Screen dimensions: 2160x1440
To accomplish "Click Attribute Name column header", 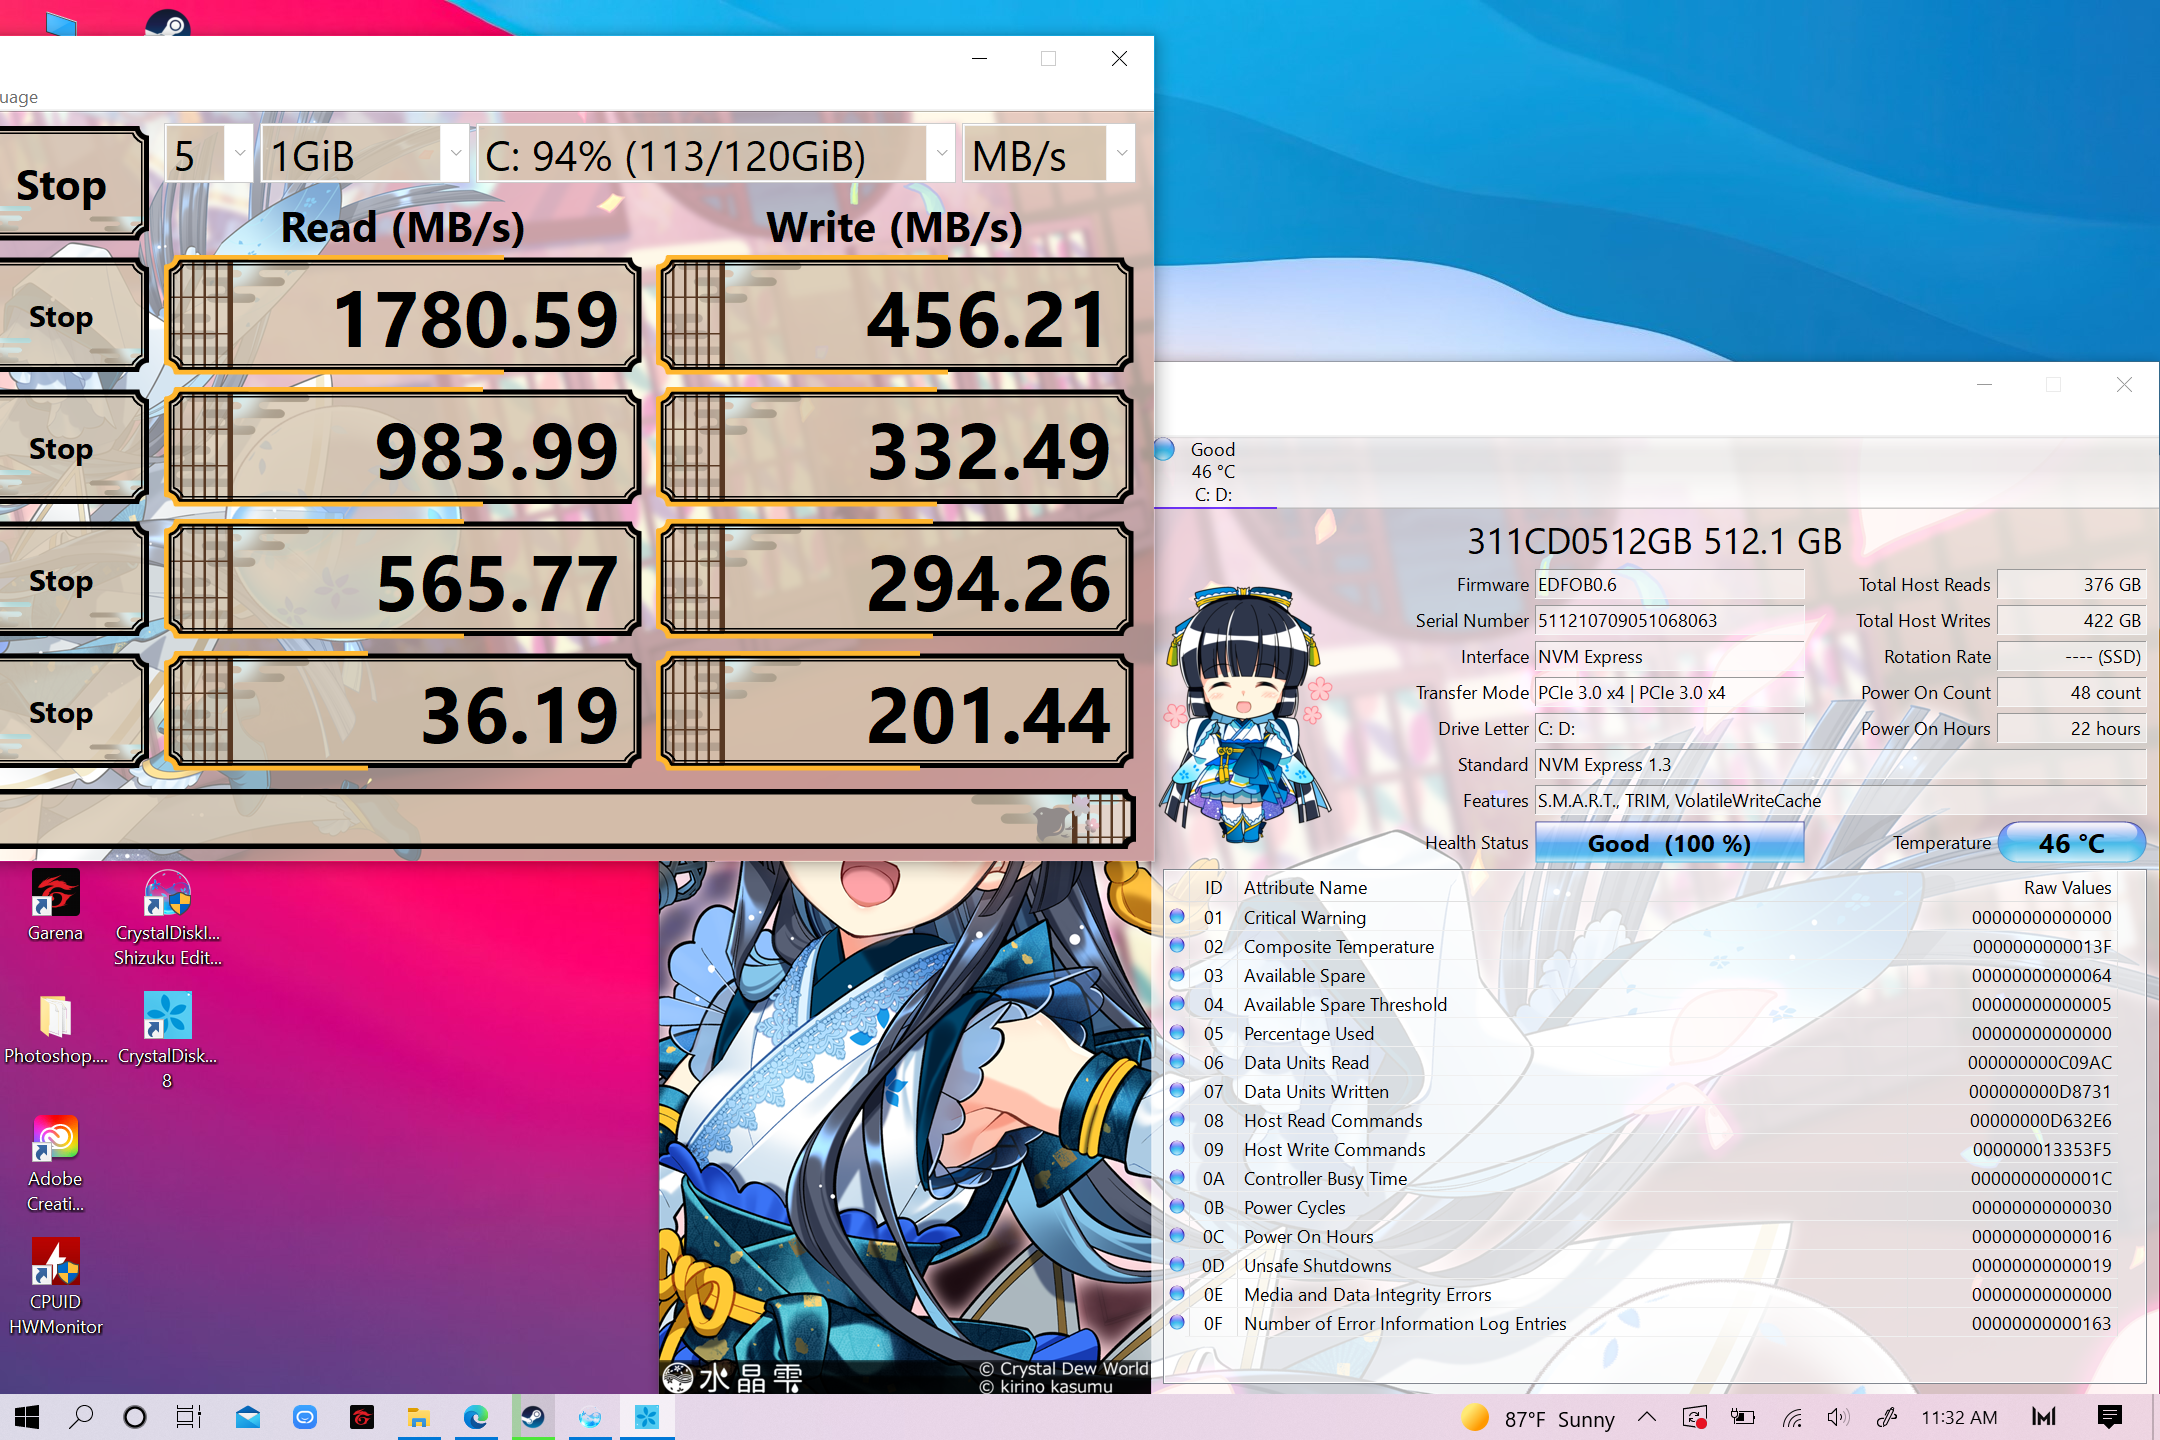I will 1305,887.
